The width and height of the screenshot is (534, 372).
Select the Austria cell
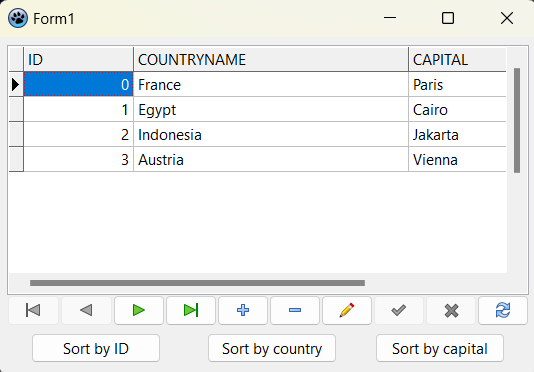pos(271,159)
